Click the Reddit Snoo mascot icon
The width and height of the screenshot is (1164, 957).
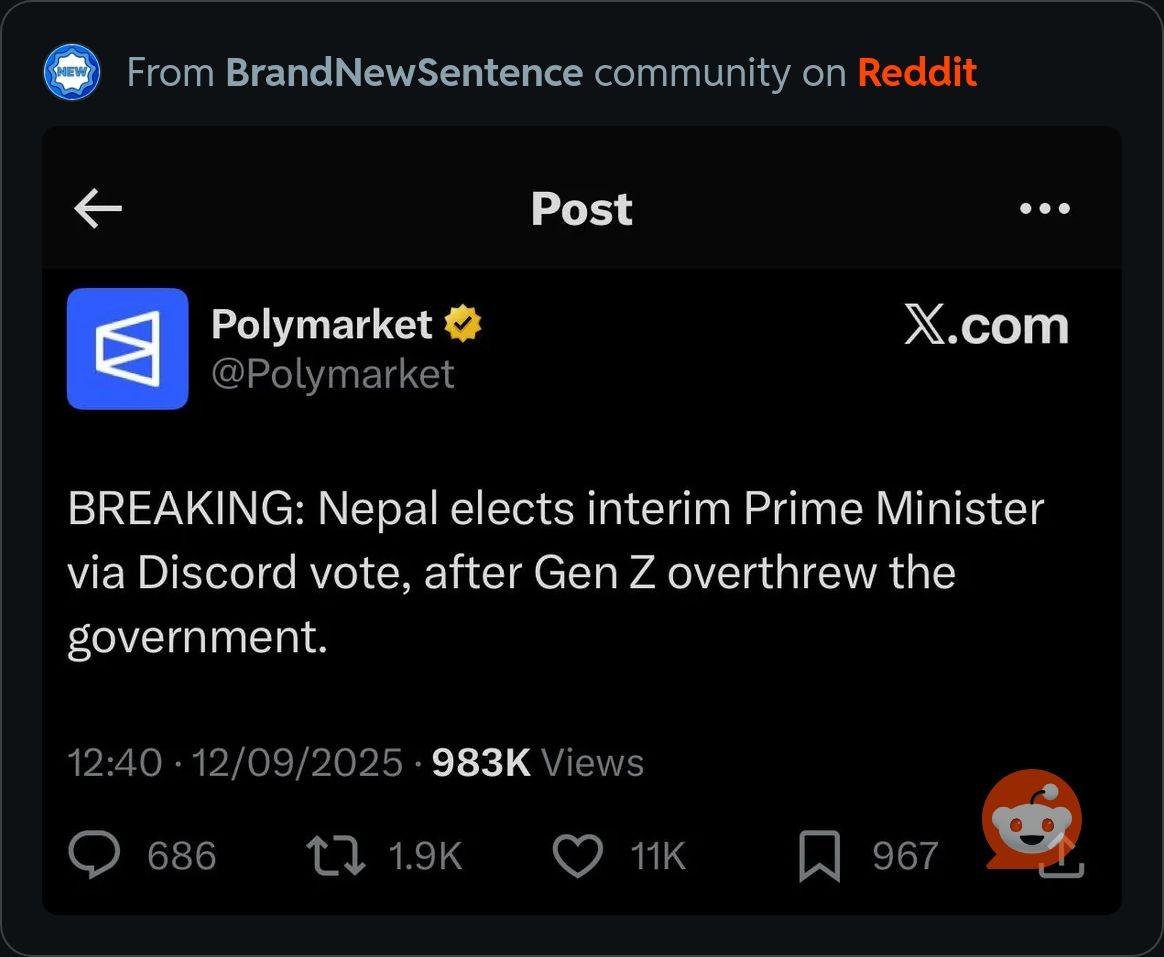tap(1030, 818)
